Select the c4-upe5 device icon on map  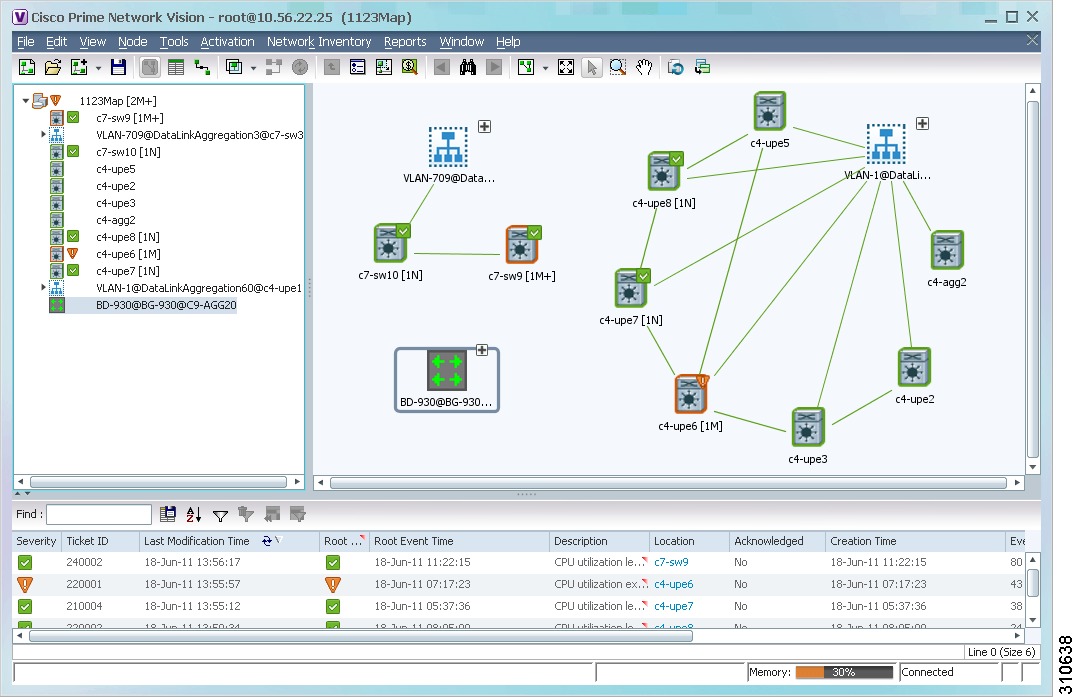point(769,111)
